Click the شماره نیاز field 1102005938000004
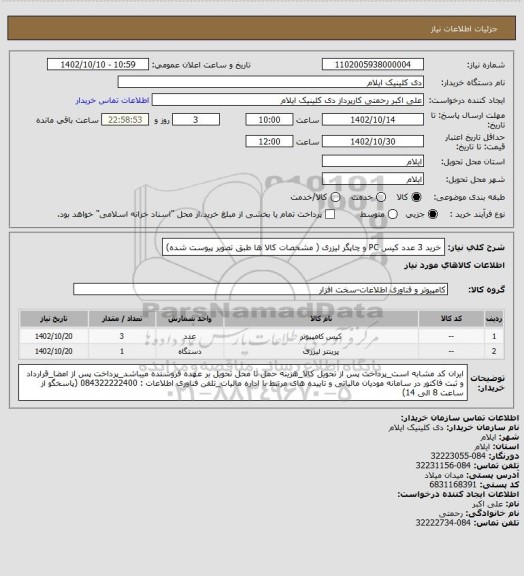The width and height of the screenshot is (524, 576). click(x=373, y=64)
